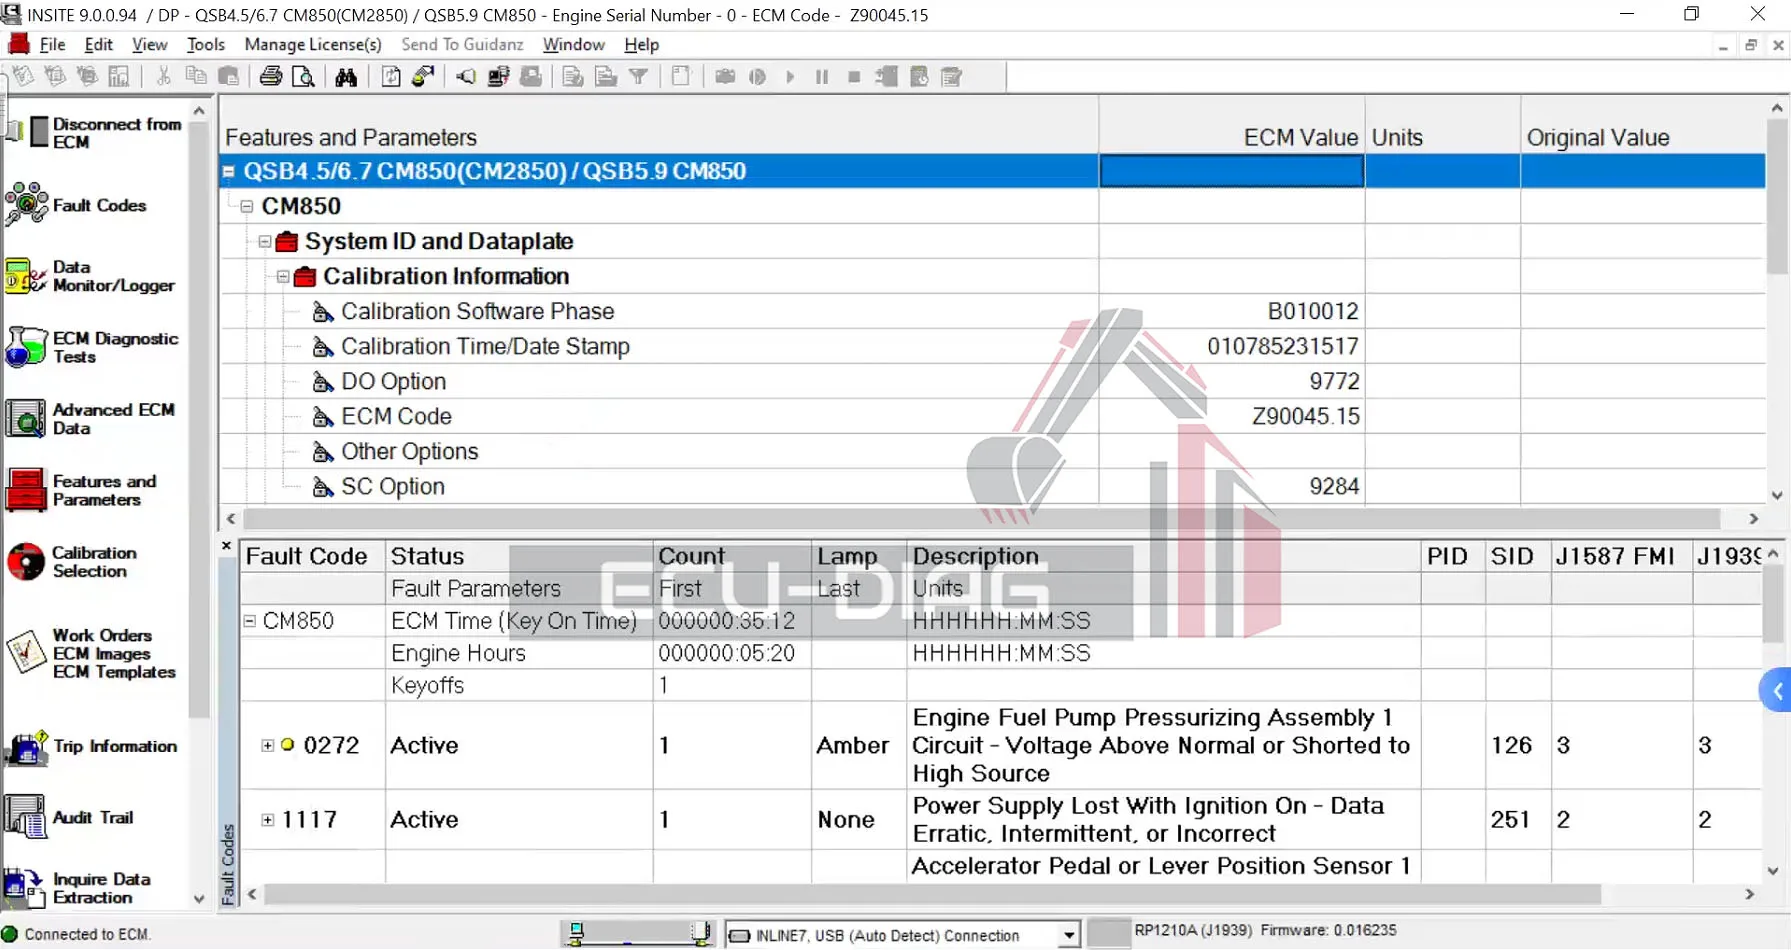
Task: Click the stop square toolbar button
Action: 854,77
